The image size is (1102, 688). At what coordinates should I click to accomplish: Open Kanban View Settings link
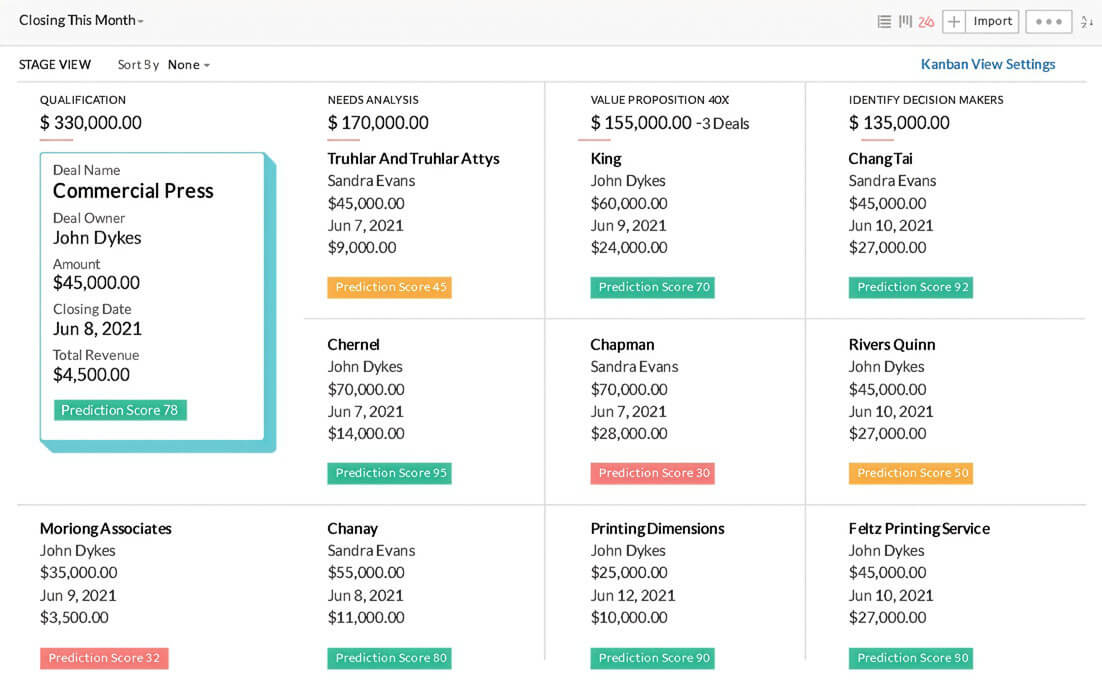(987, 64)
